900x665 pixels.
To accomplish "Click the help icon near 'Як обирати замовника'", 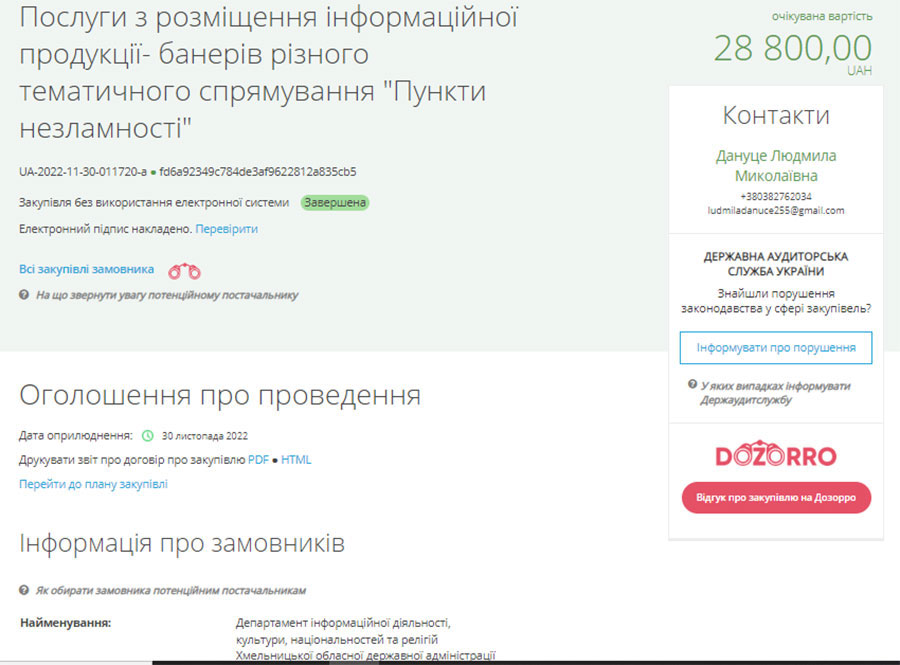I will click(x=23, y=587).
